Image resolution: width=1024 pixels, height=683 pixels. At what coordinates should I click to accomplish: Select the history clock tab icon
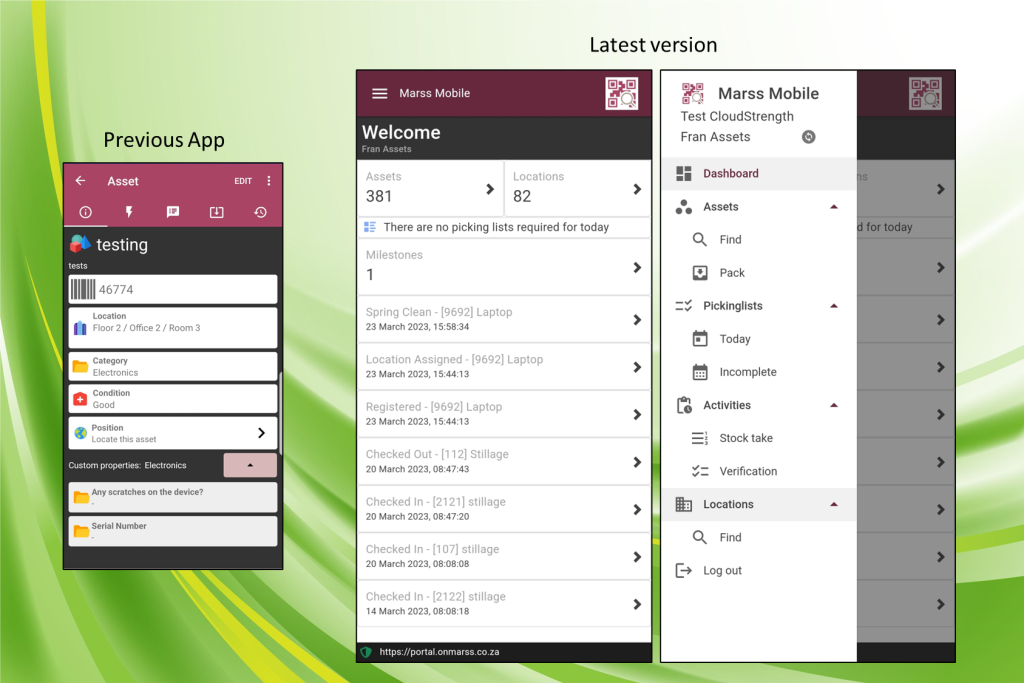(x=261, y=212)
